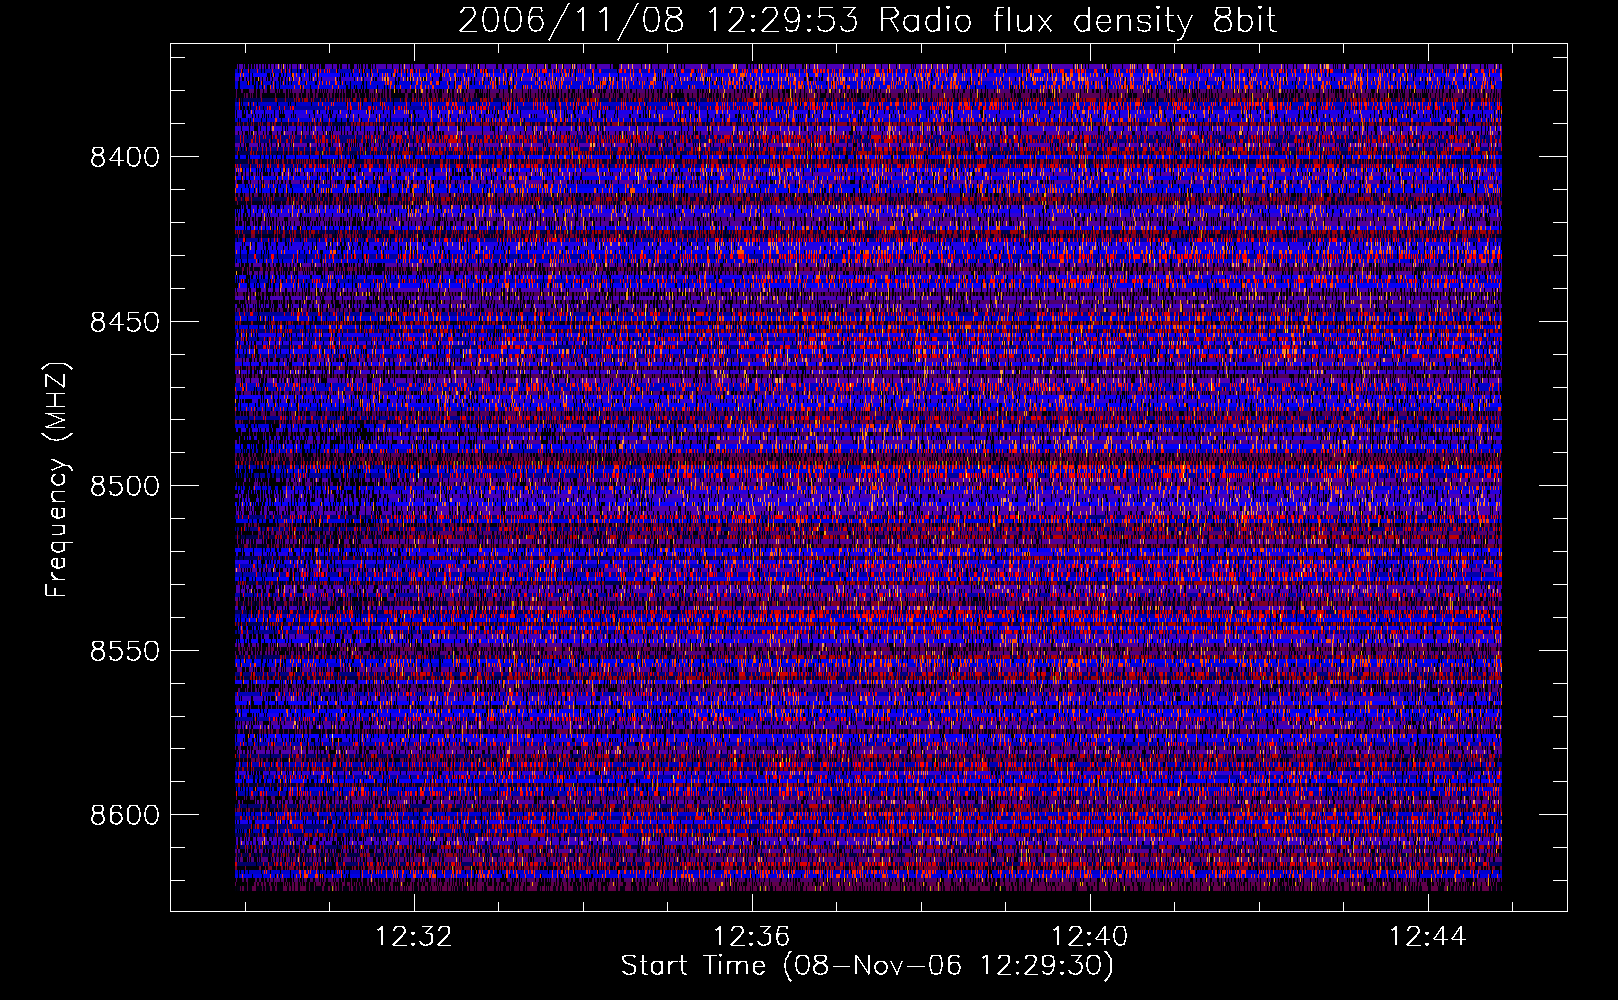Click the plot title 'Radio flux density 8bit'
Viewport: 1618px width, 1000px height.
pos(1077,21)
